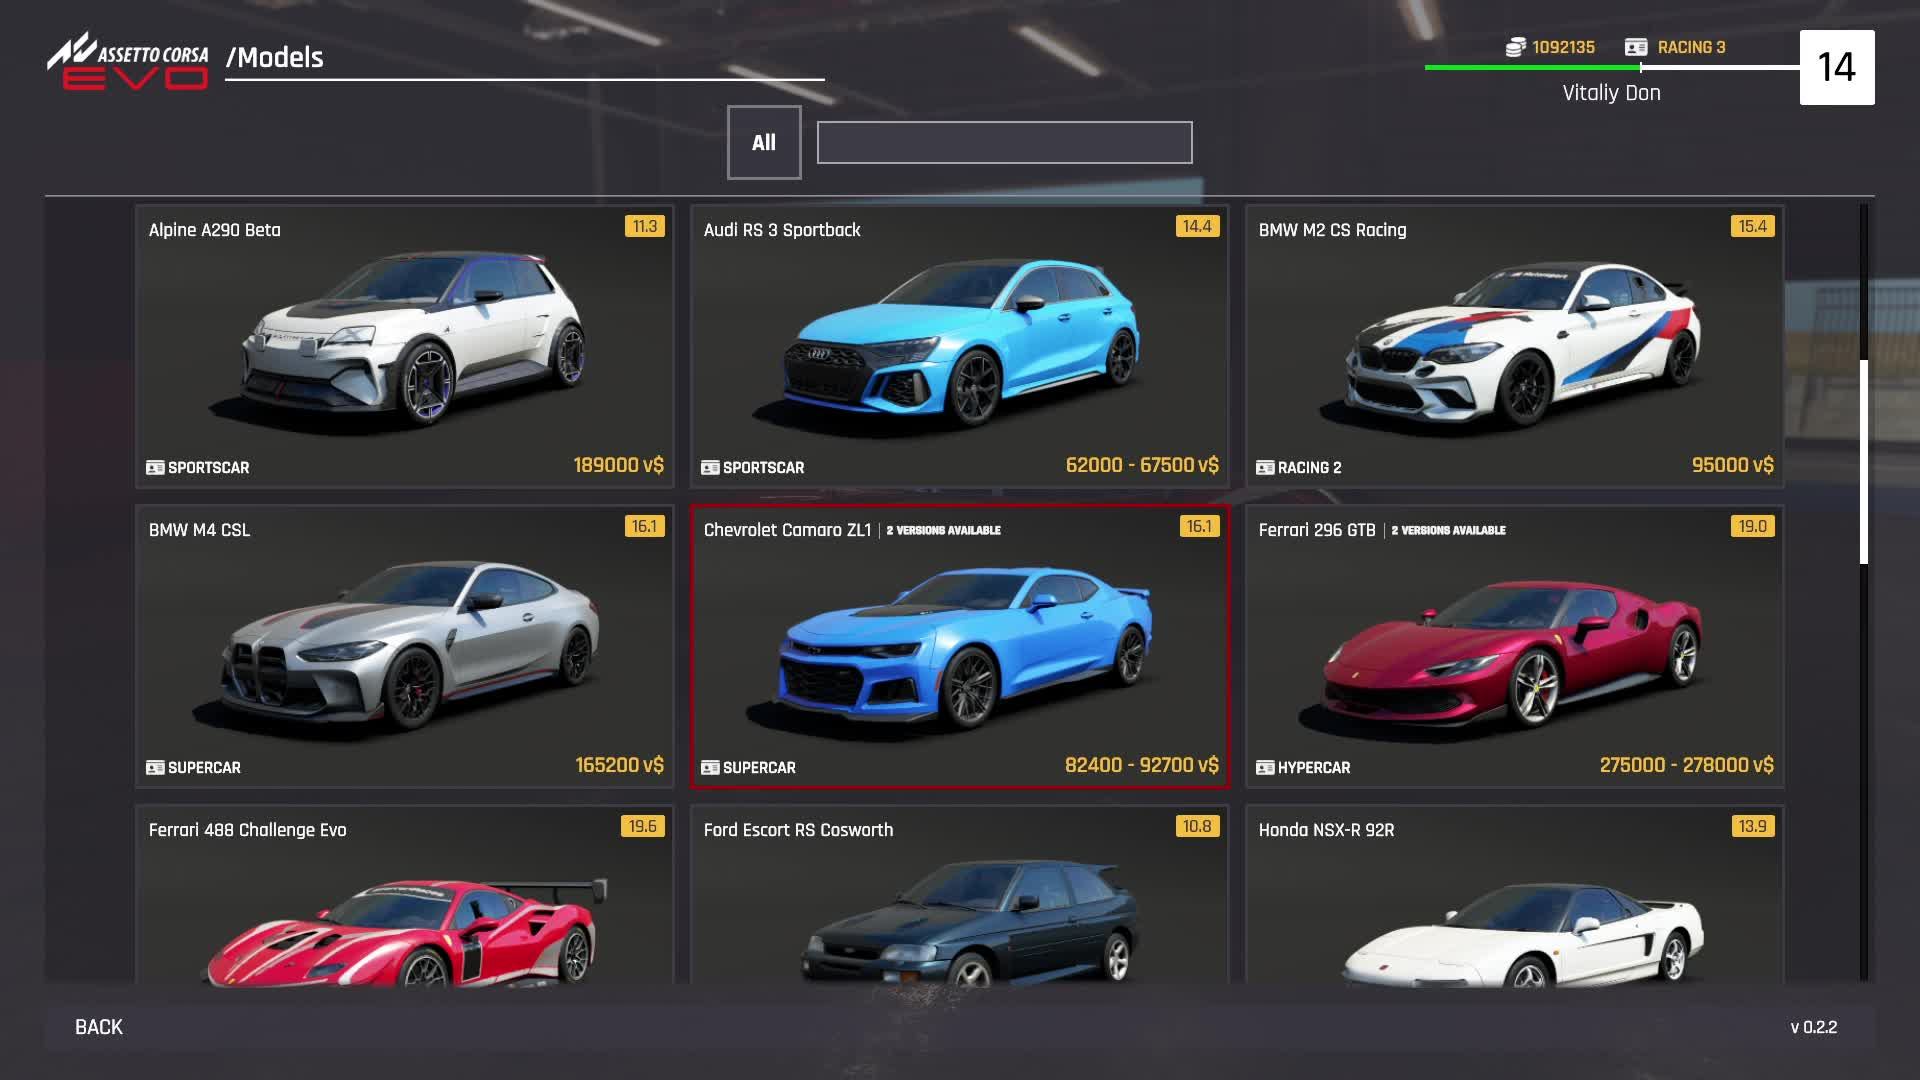Click the 11.3 rating badge on Alpine
This screenshot has width=1920, height=1080.
[644, 226]
